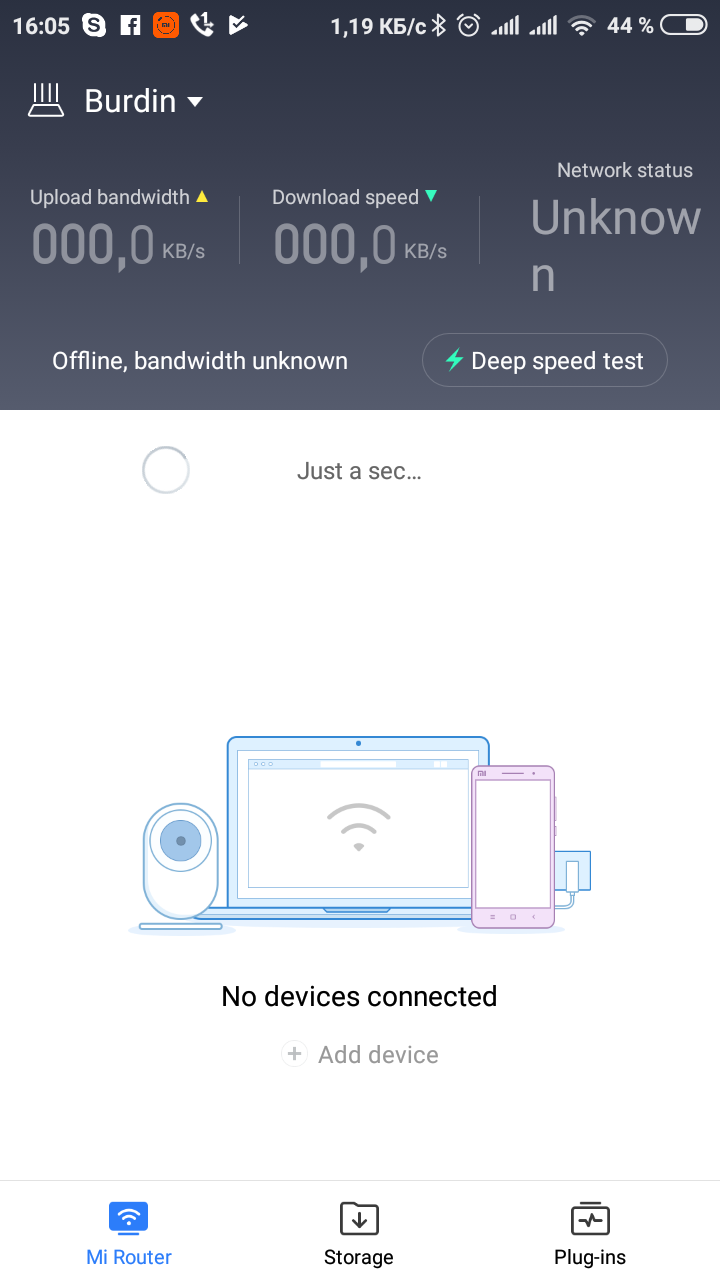
Task: Tap the Storage folder download icon
Action: (x=359, y=1218)
